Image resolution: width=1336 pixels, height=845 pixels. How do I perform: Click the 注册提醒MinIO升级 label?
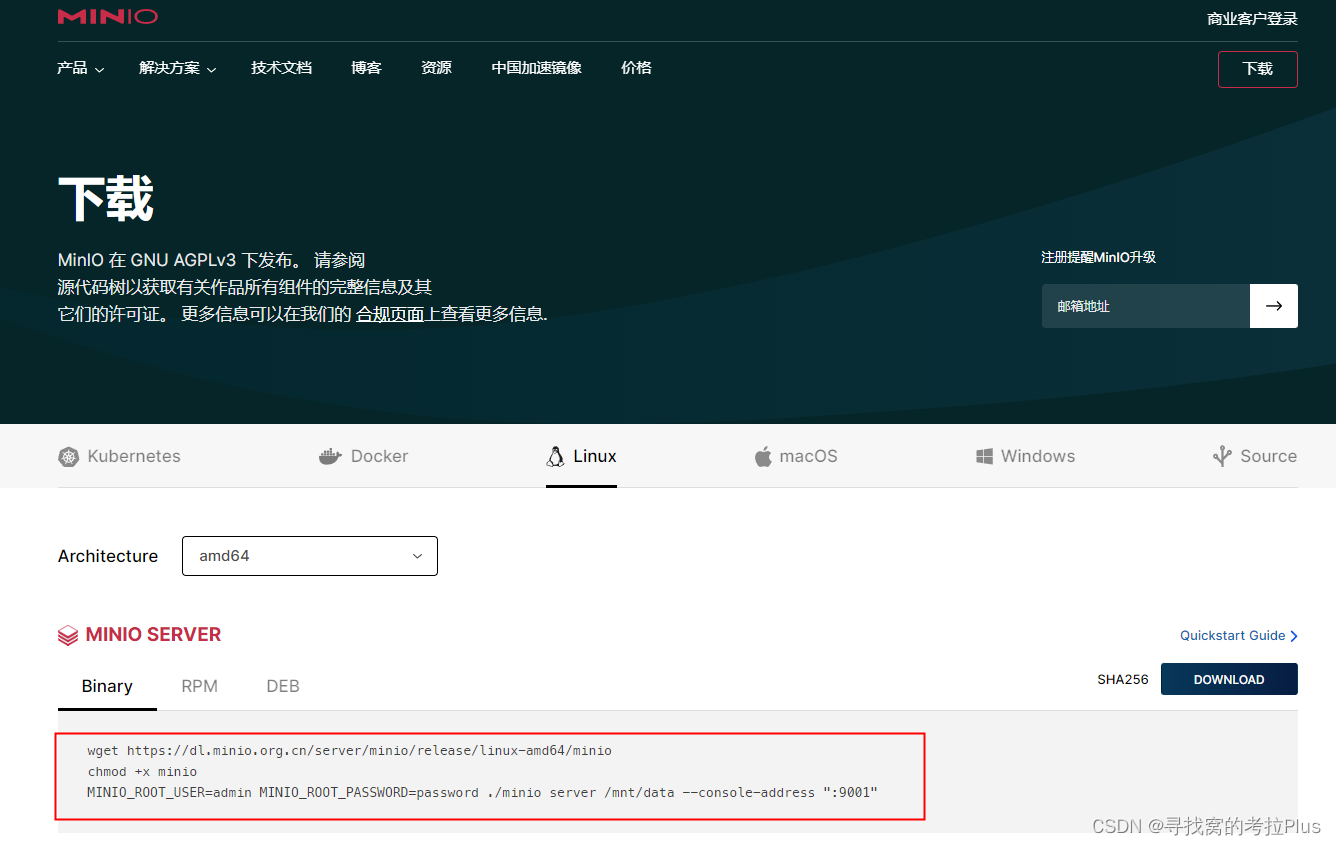(1099, 257)
